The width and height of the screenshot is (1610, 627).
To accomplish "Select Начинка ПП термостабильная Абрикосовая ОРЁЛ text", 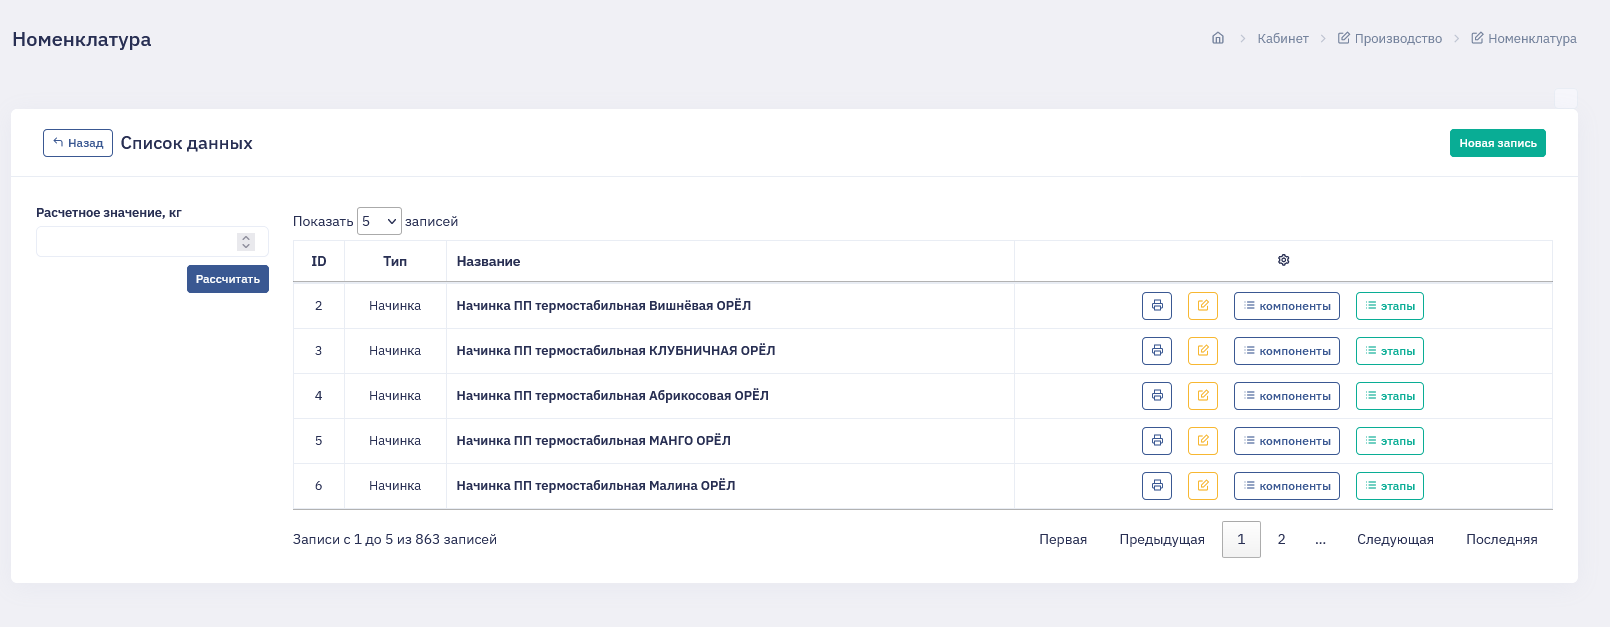I will point(613,396).
